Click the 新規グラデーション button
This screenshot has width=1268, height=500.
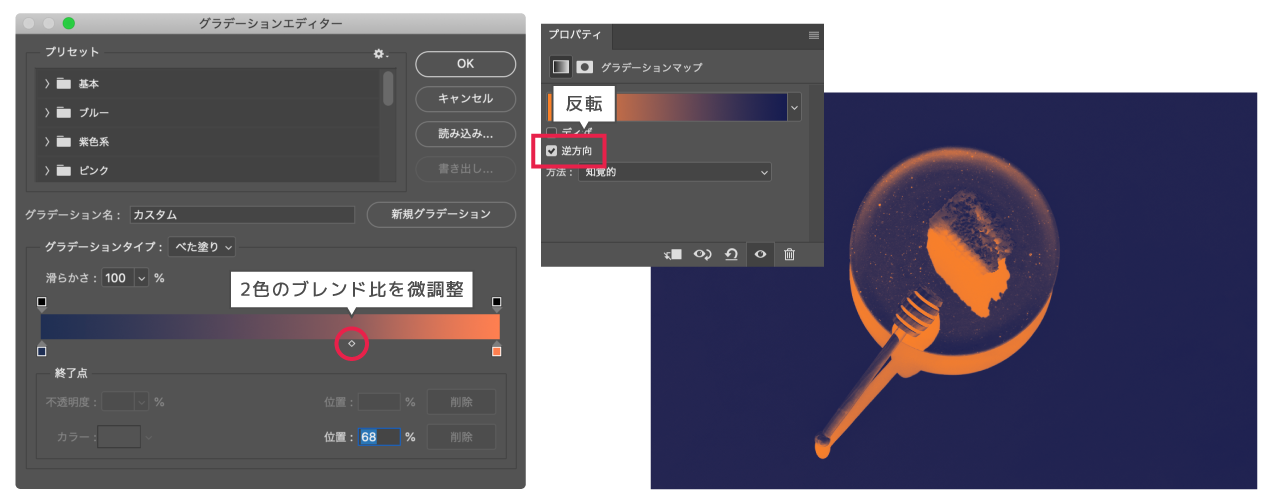(x=441, y=214)
